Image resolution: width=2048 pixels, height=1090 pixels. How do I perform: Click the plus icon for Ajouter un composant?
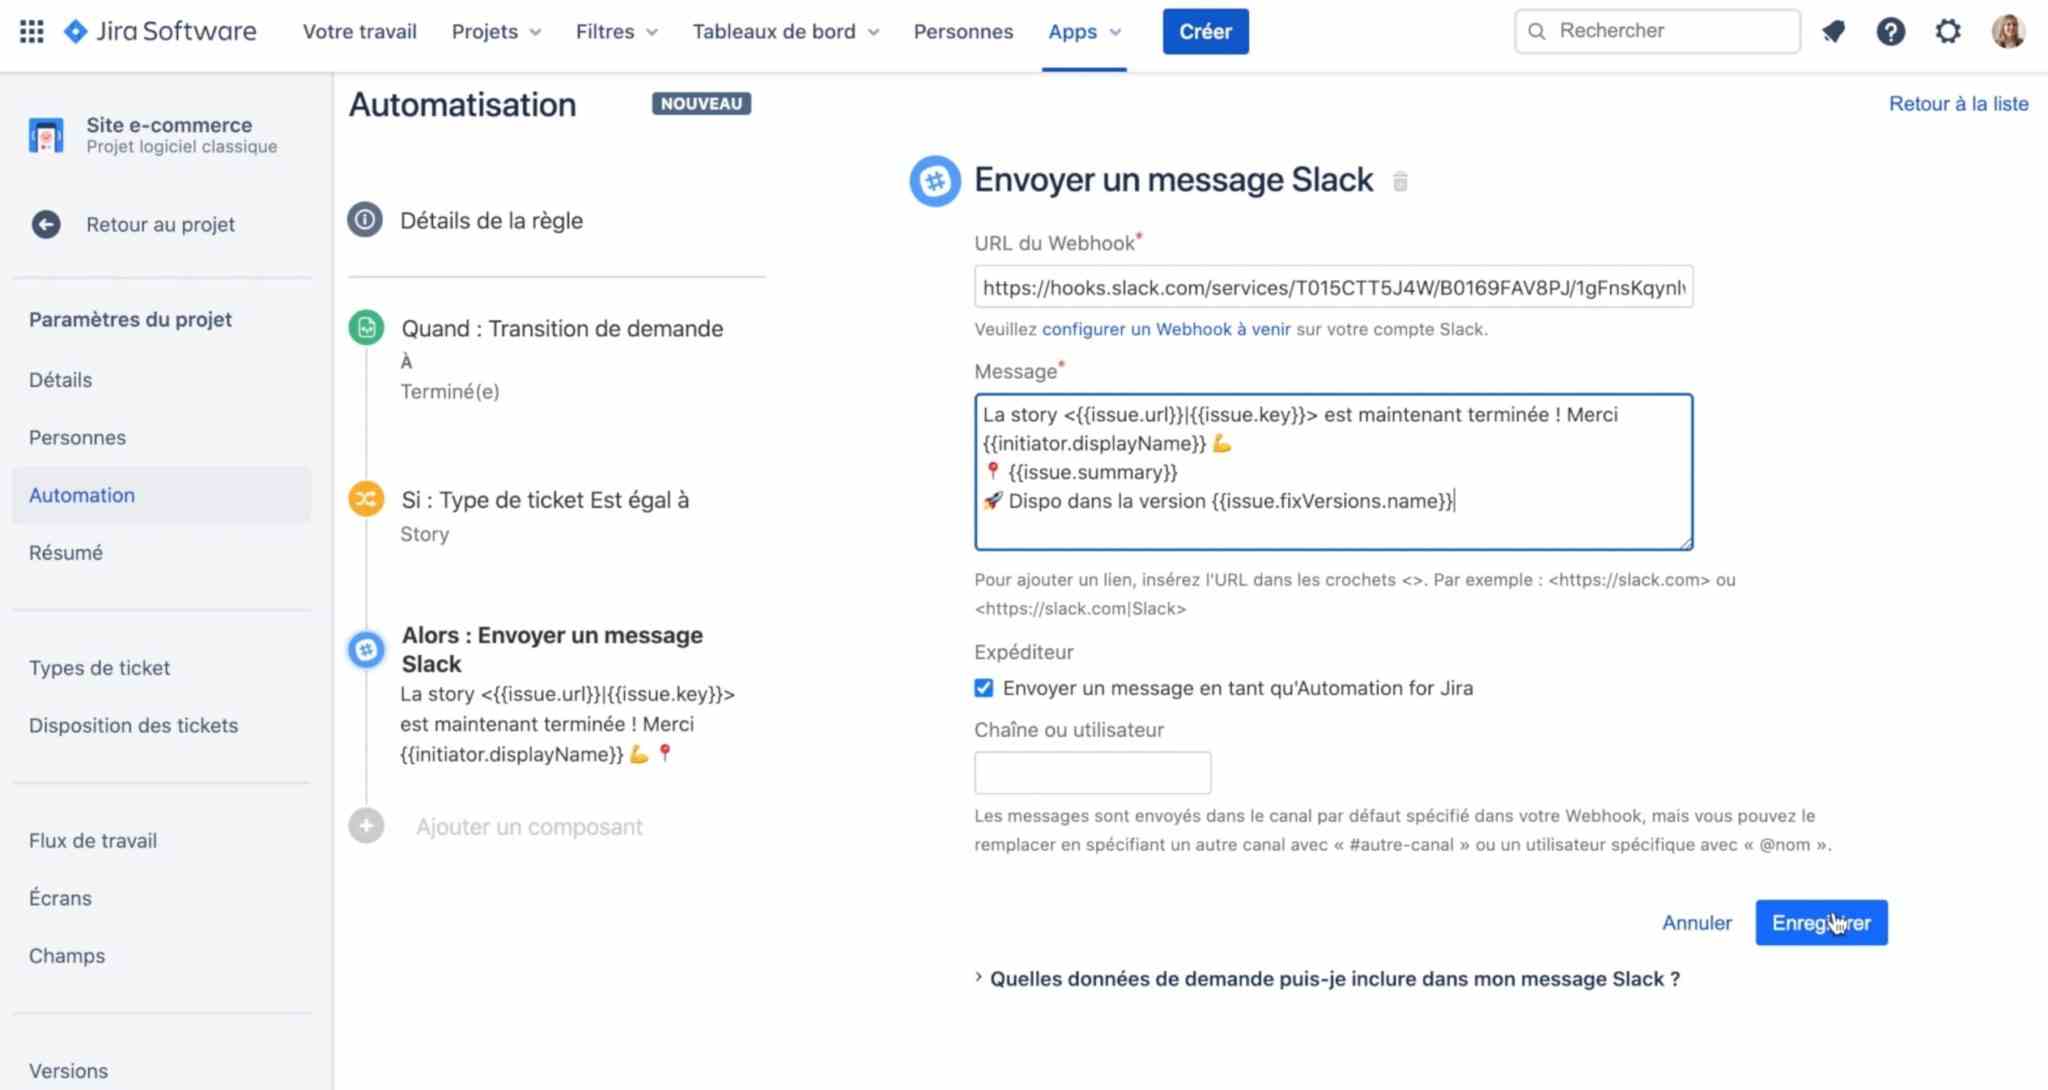(x=366, y=826)
